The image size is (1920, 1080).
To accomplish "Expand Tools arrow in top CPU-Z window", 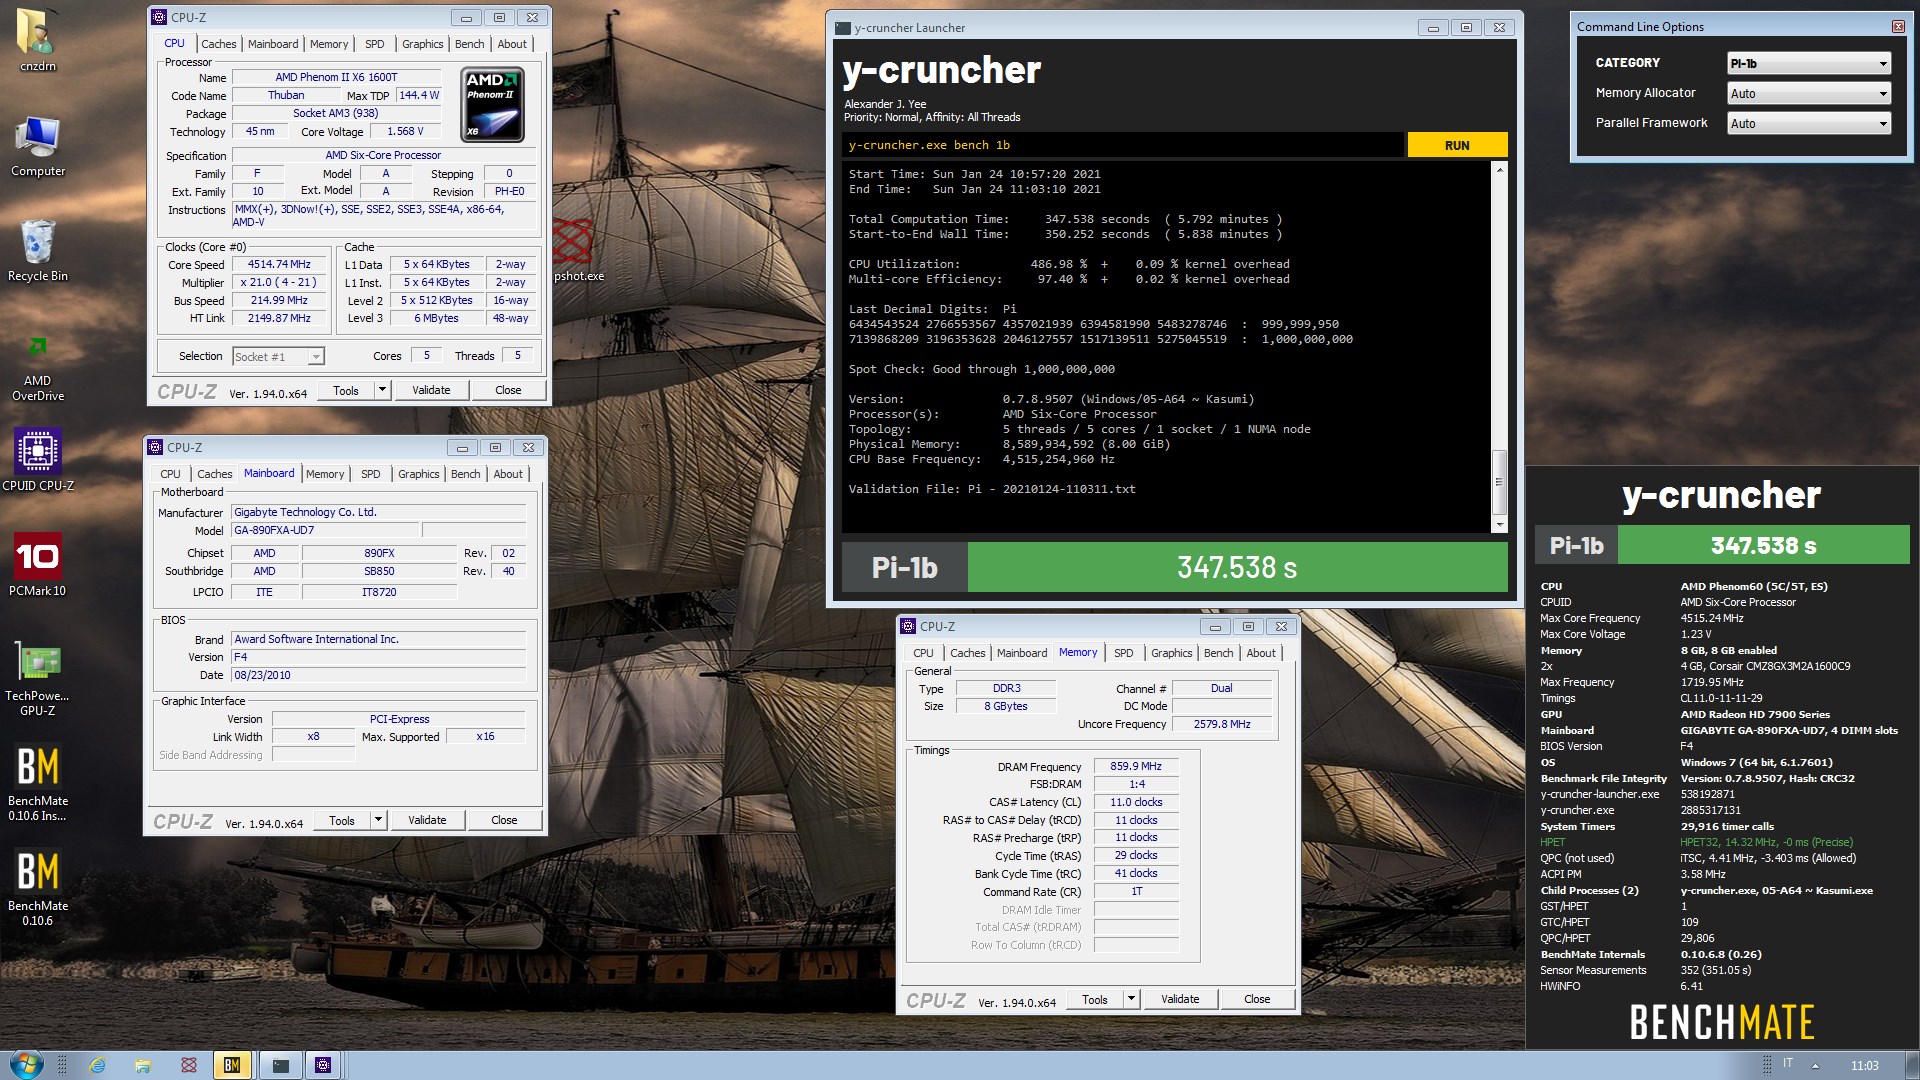I will [382, 390].
